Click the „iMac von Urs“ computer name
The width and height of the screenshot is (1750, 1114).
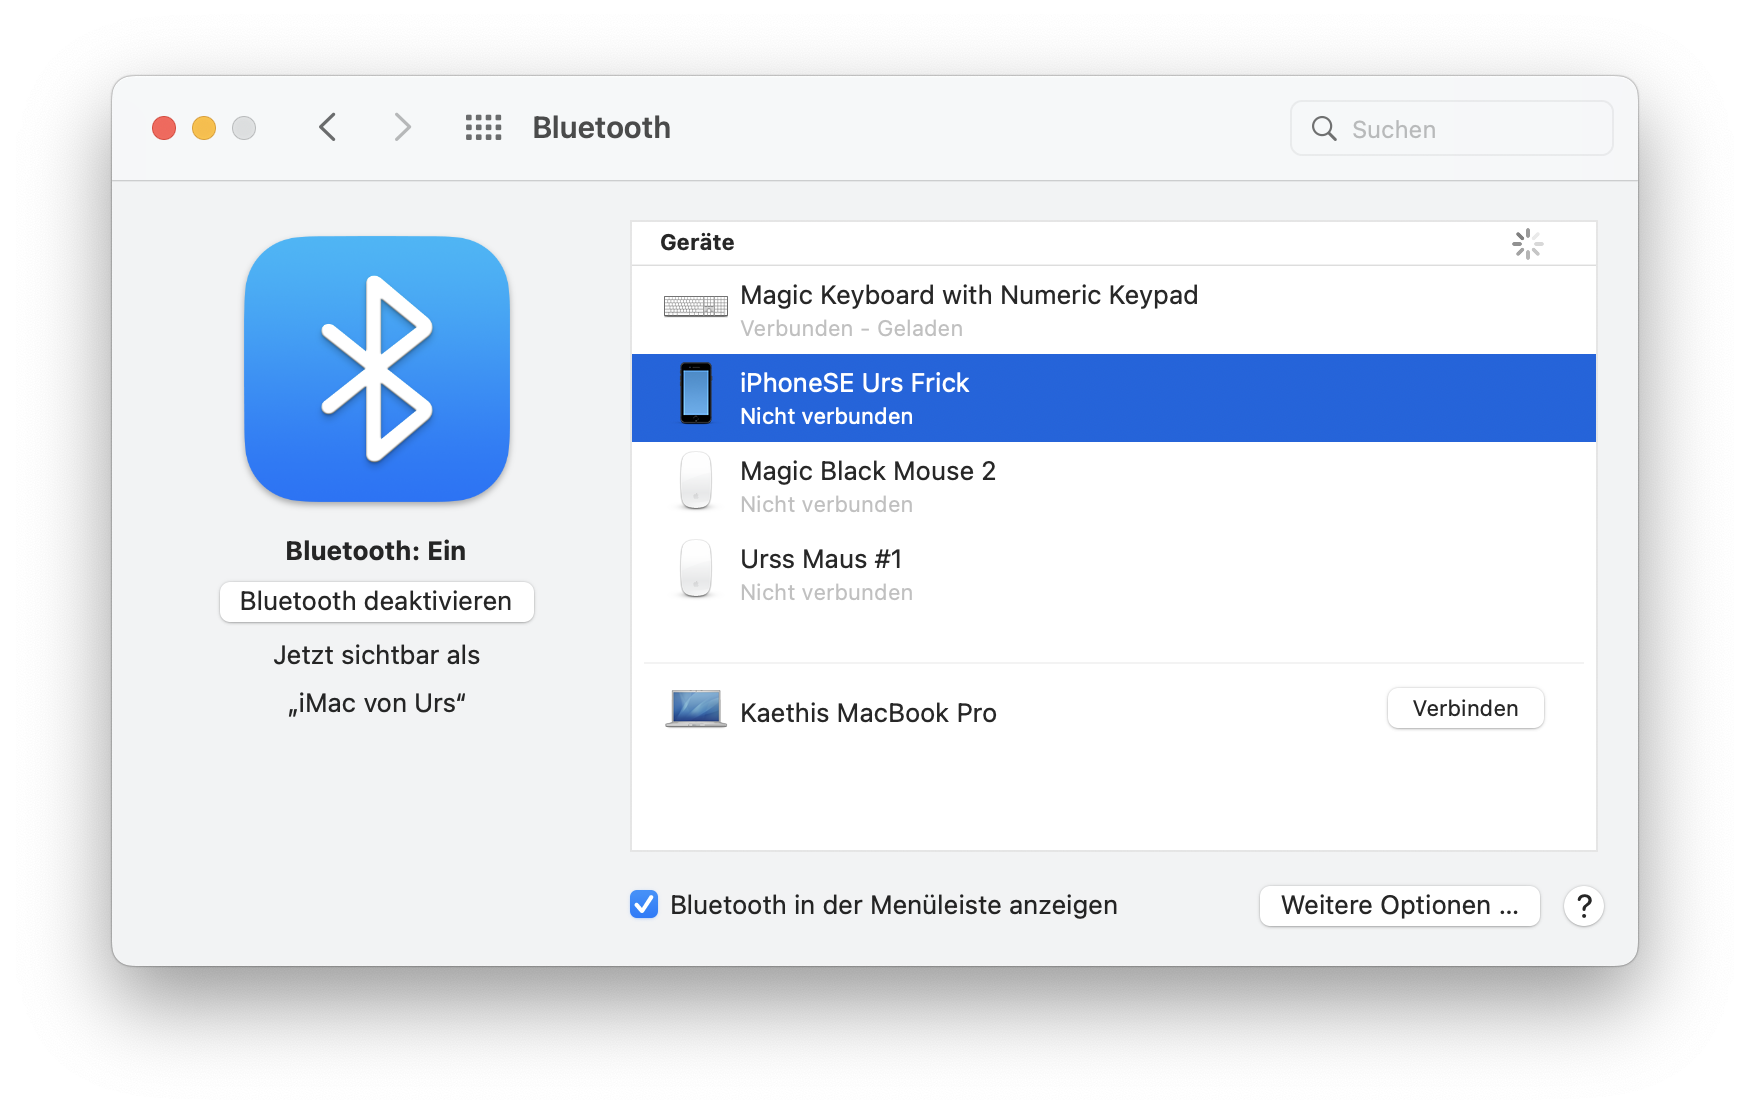click(x=377, y=703)
